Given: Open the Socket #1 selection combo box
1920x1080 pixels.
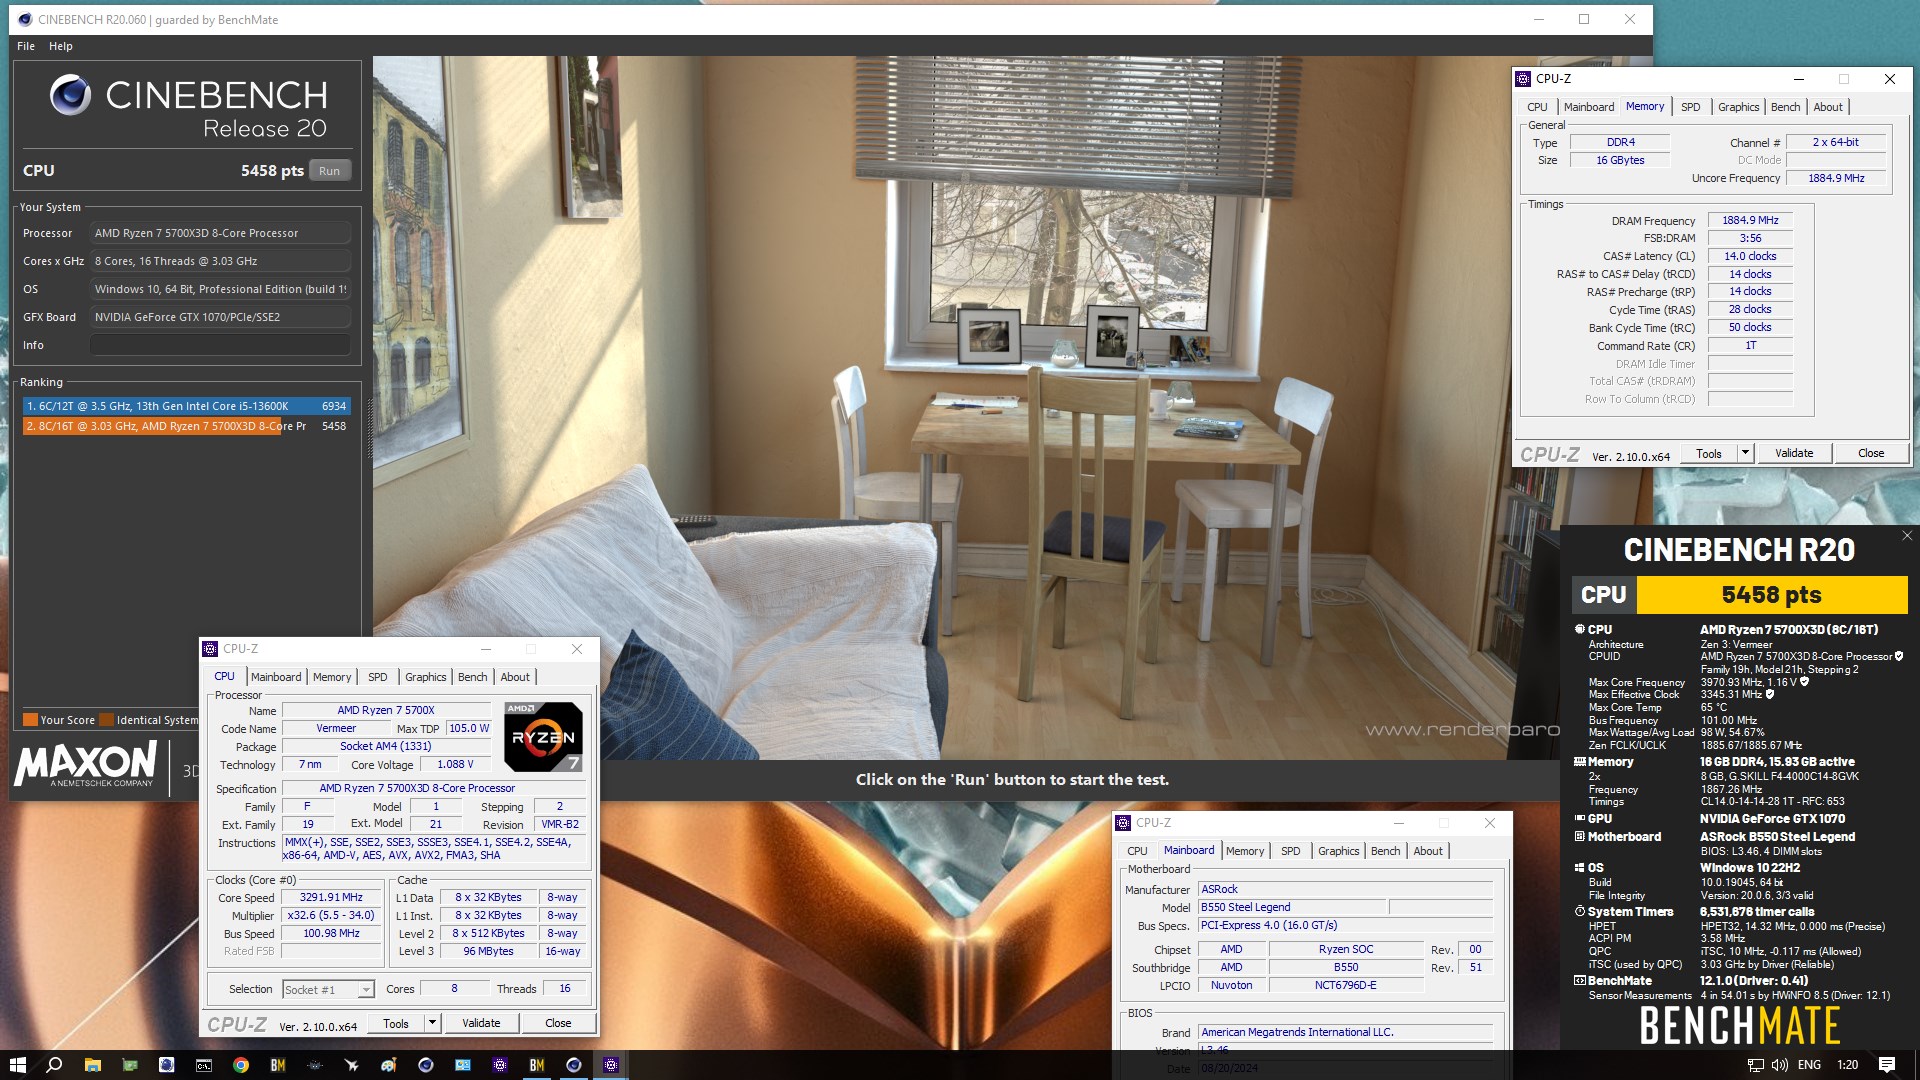Looking at the screenshot, I should click(328, 989).
